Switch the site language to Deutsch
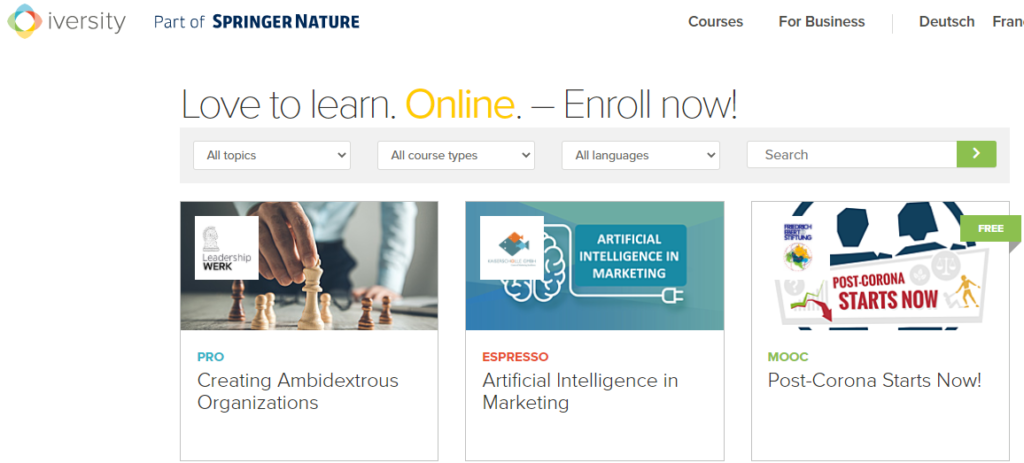The width and height of the screenshot is (1024, 463). click(x=946, y=22)
